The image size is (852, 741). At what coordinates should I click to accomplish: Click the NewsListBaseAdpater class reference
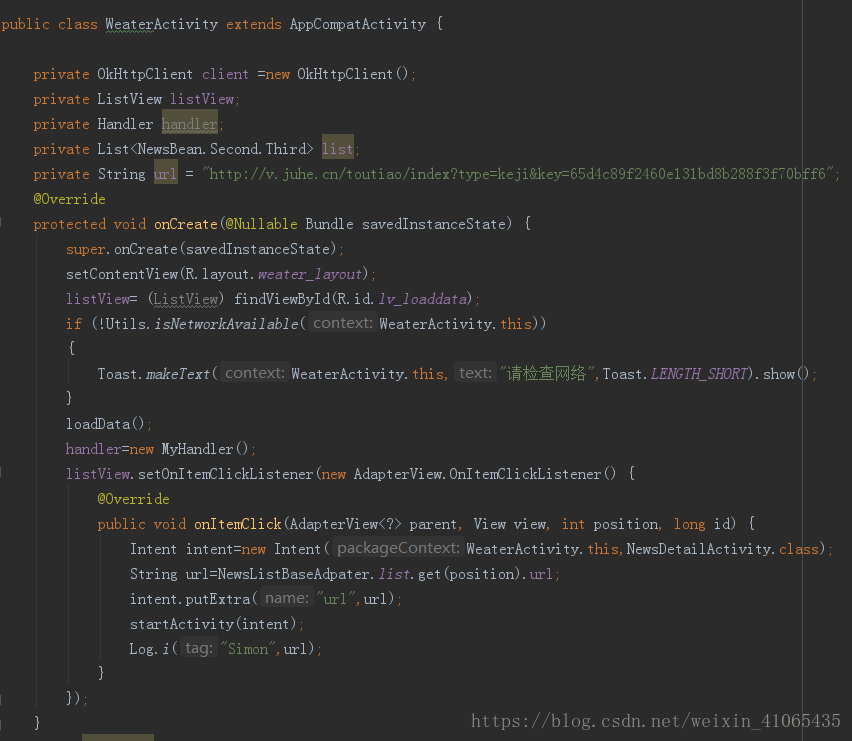coord(293,574)
